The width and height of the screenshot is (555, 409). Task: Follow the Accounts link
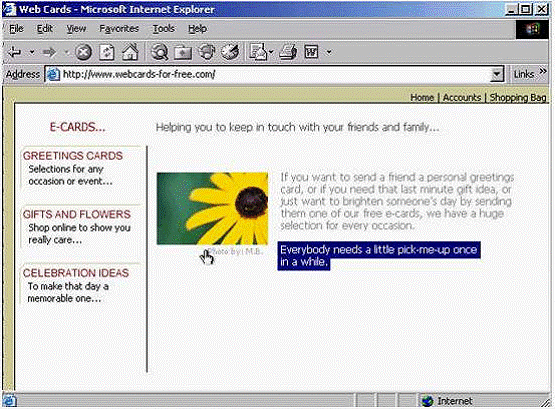462,97
